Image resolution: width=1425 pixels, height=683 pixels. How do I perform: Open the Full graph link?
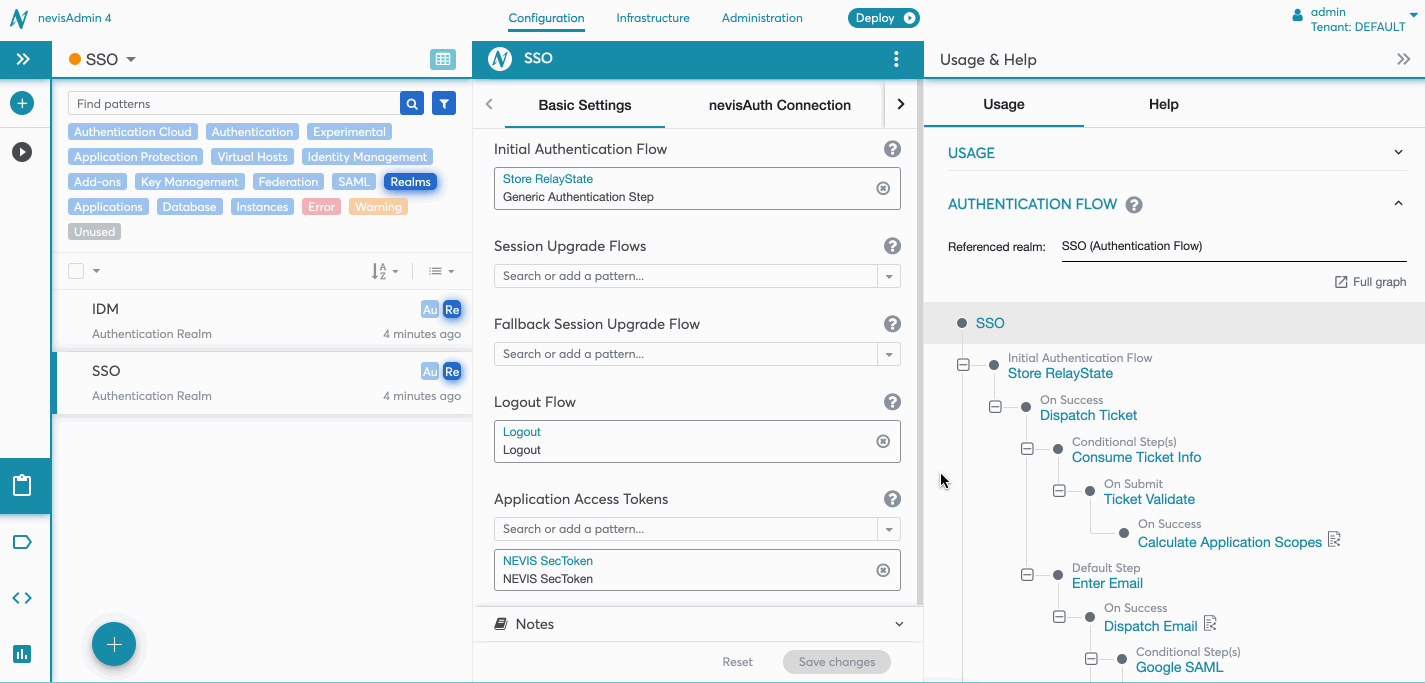1371,282
